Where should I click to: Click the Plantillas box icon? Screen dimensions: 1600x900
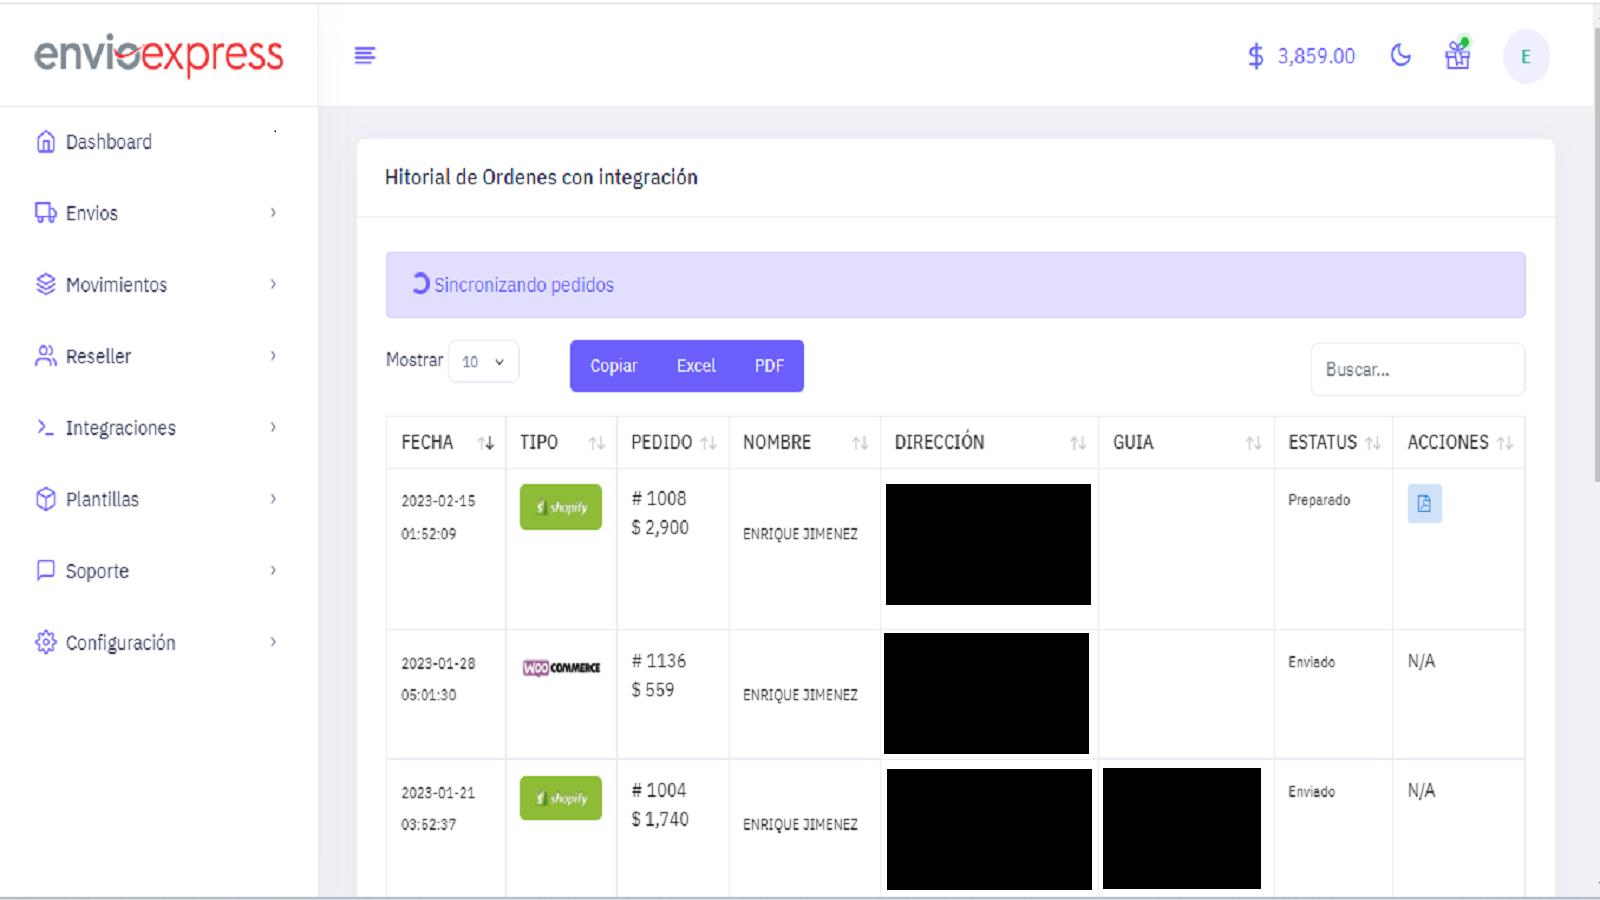coord(46,499)
